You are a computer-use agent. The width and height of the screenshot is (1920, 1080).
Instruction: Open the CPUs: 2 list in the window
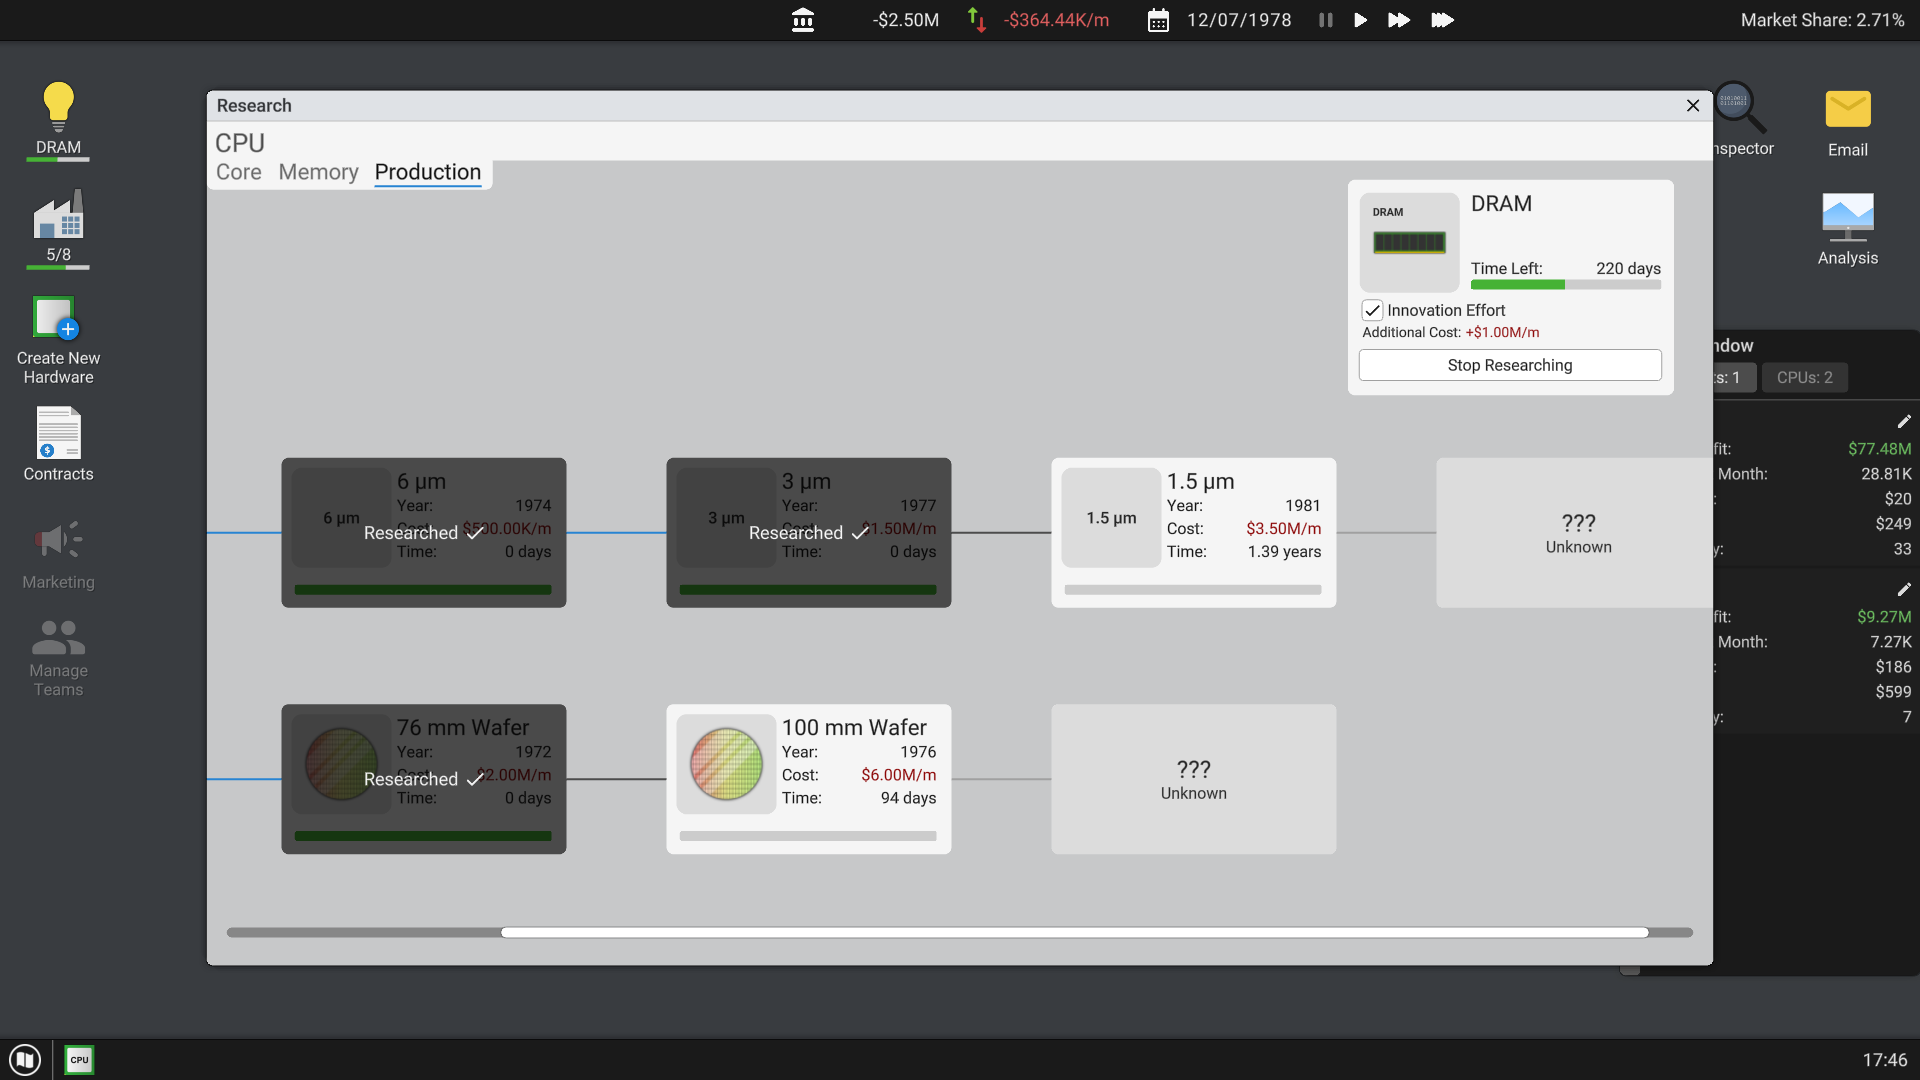[x=1804, y=377]
